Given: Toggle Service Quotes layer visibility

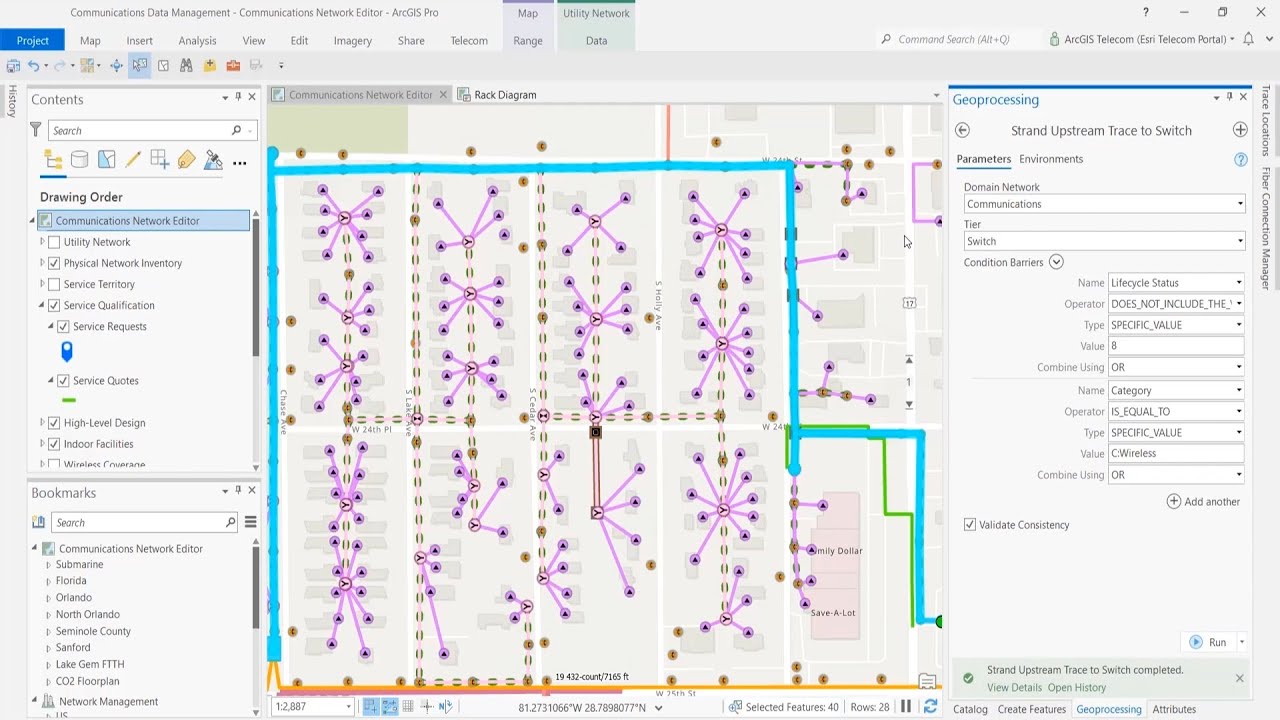Looking at the screenshot, I should tap(63, 380).
